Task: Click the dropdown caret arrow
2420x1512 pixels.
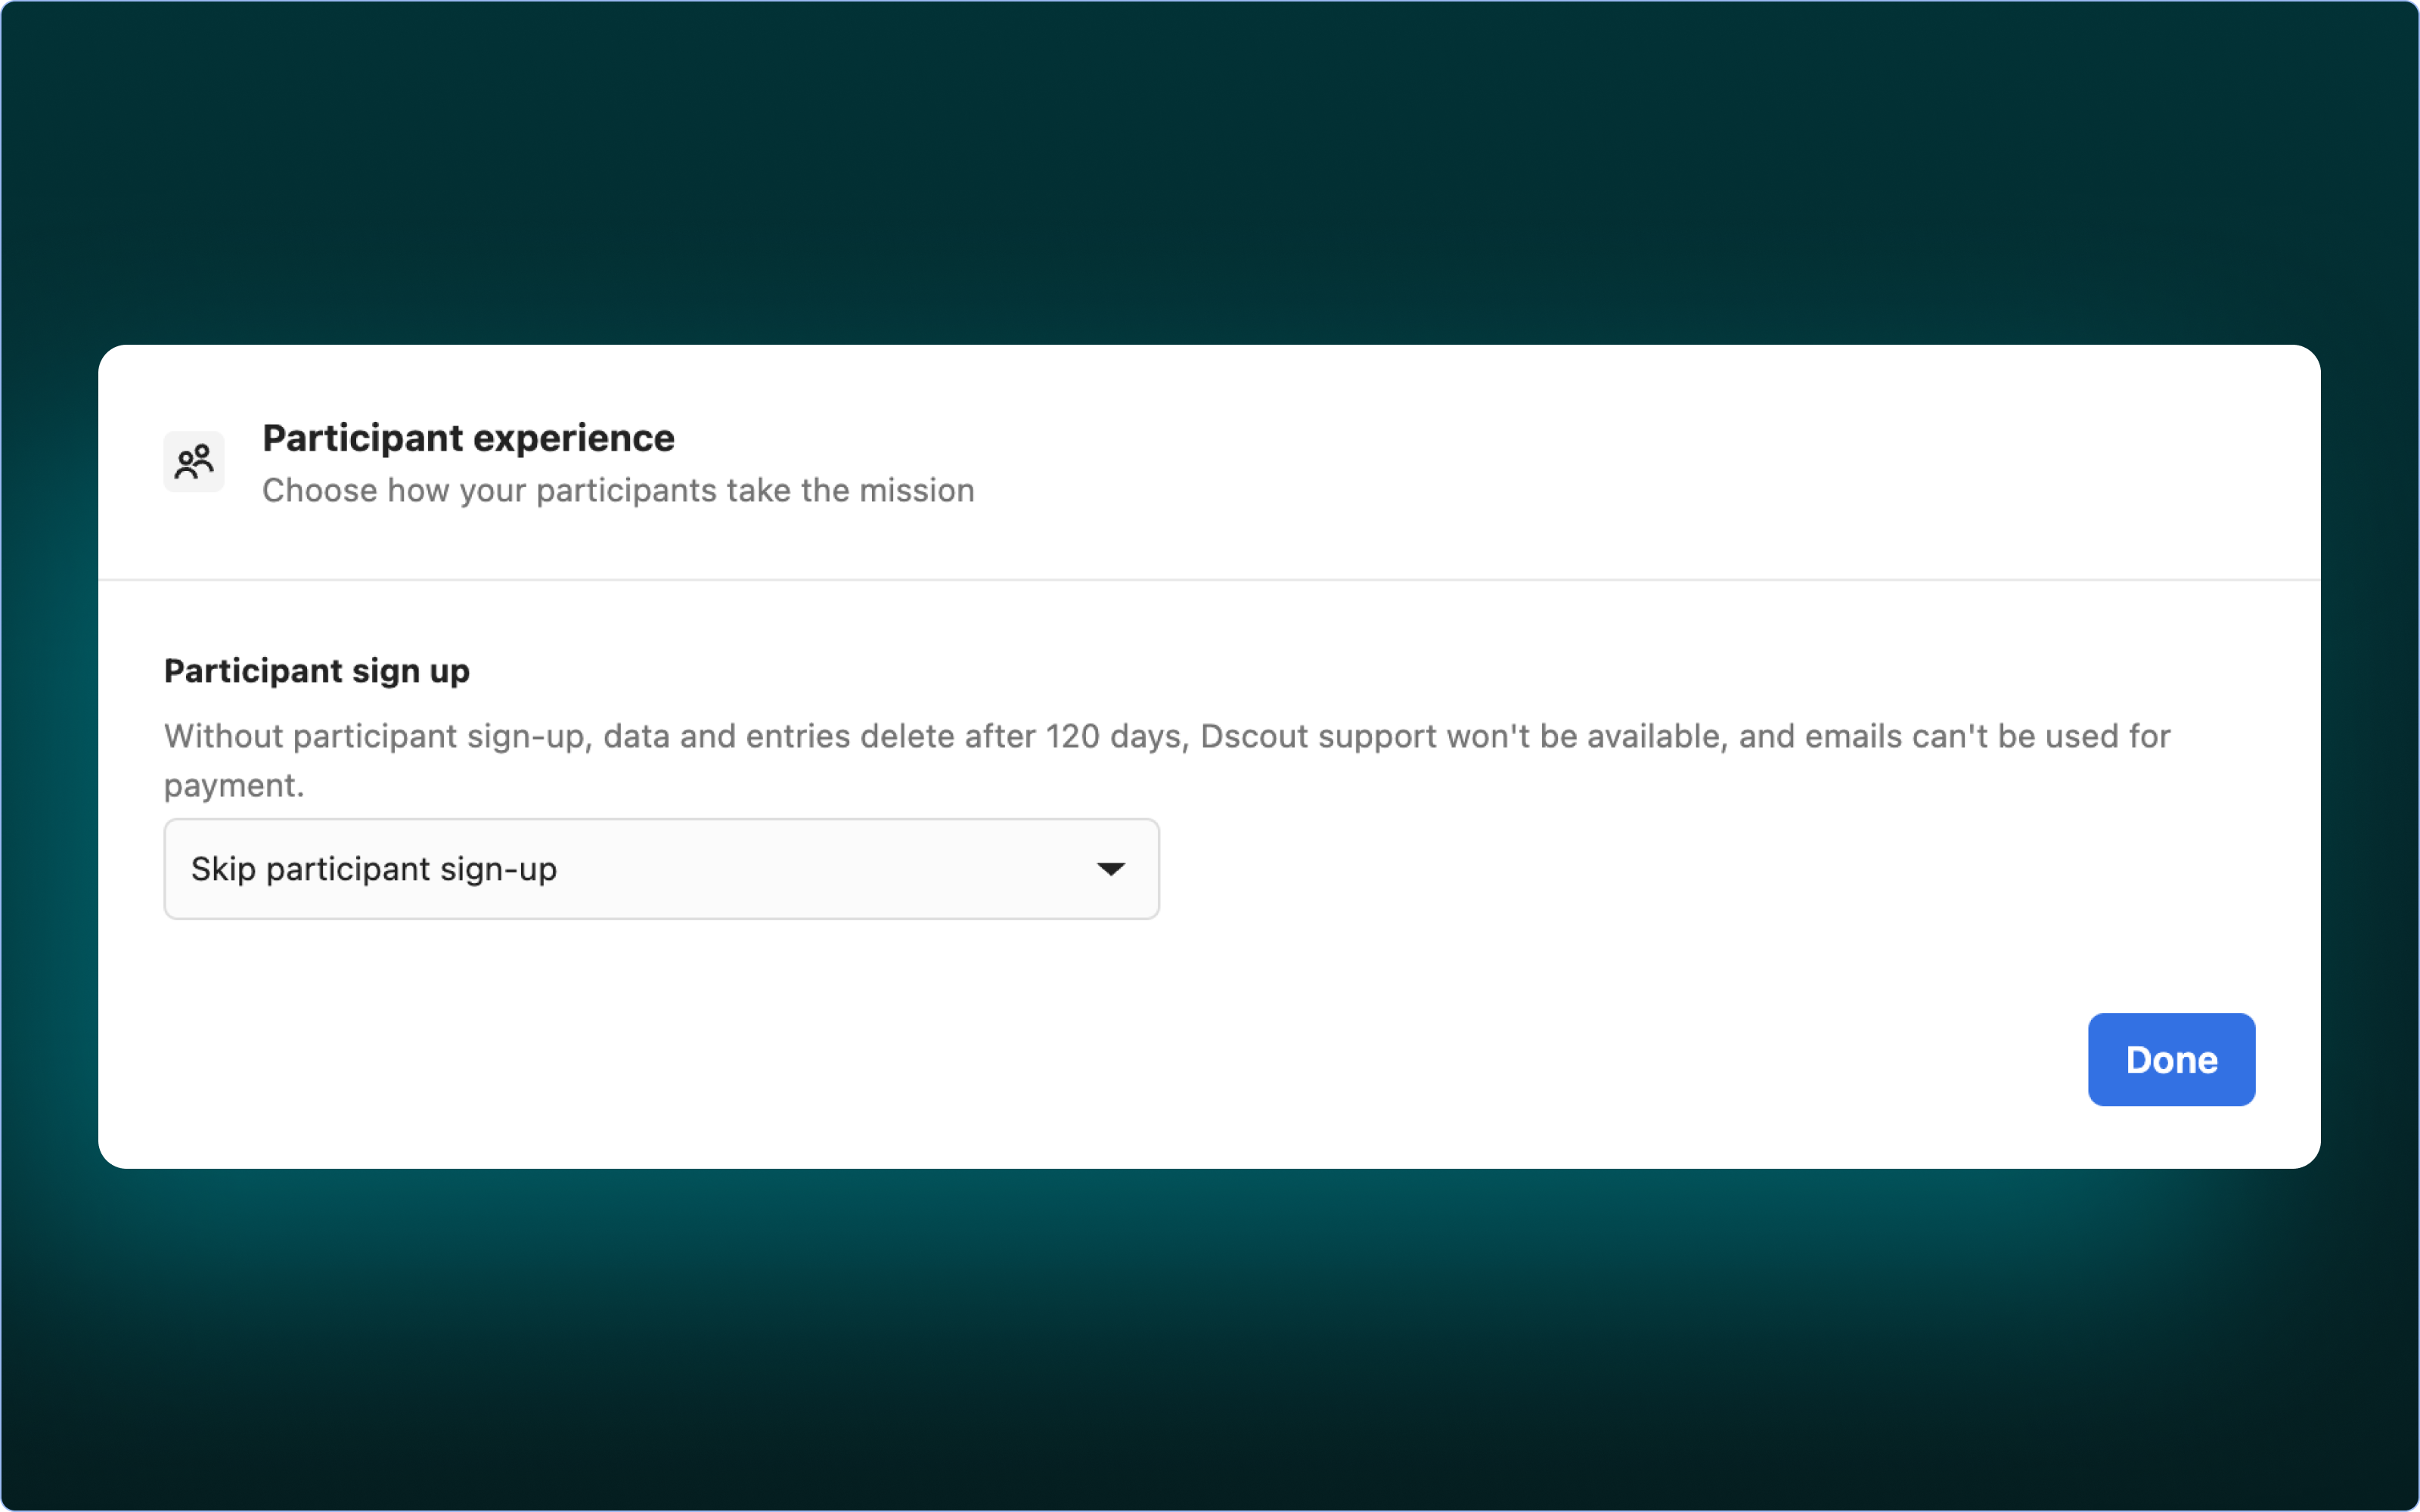Action: [1110, 869]
